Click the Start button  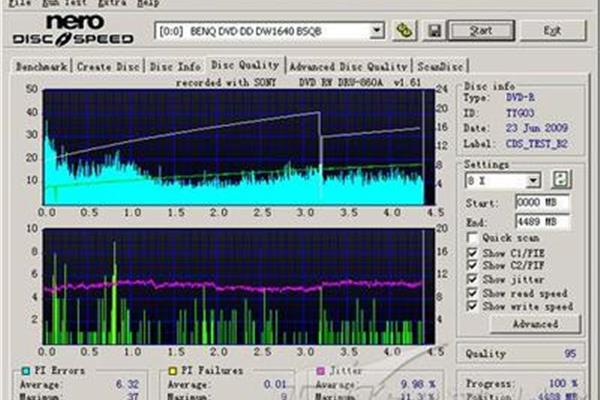pos(481,31)
